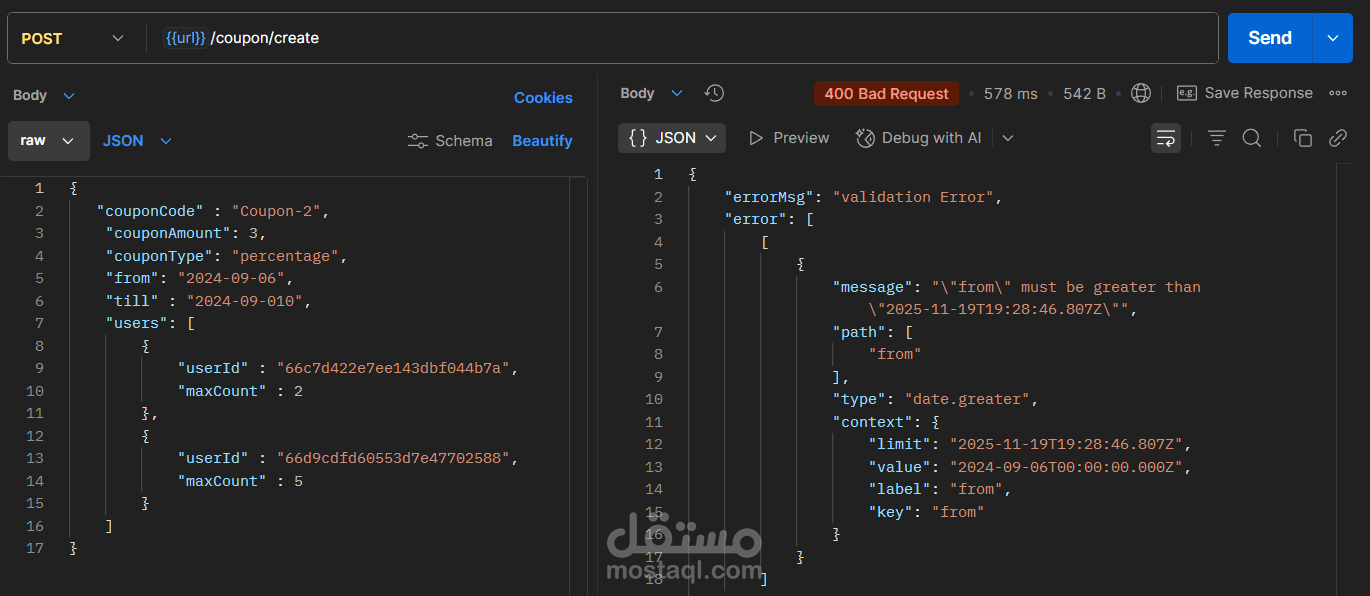Screen dimensions: 1370x596
Task: Click the request URL input field
Action: (x=683, y=38)
